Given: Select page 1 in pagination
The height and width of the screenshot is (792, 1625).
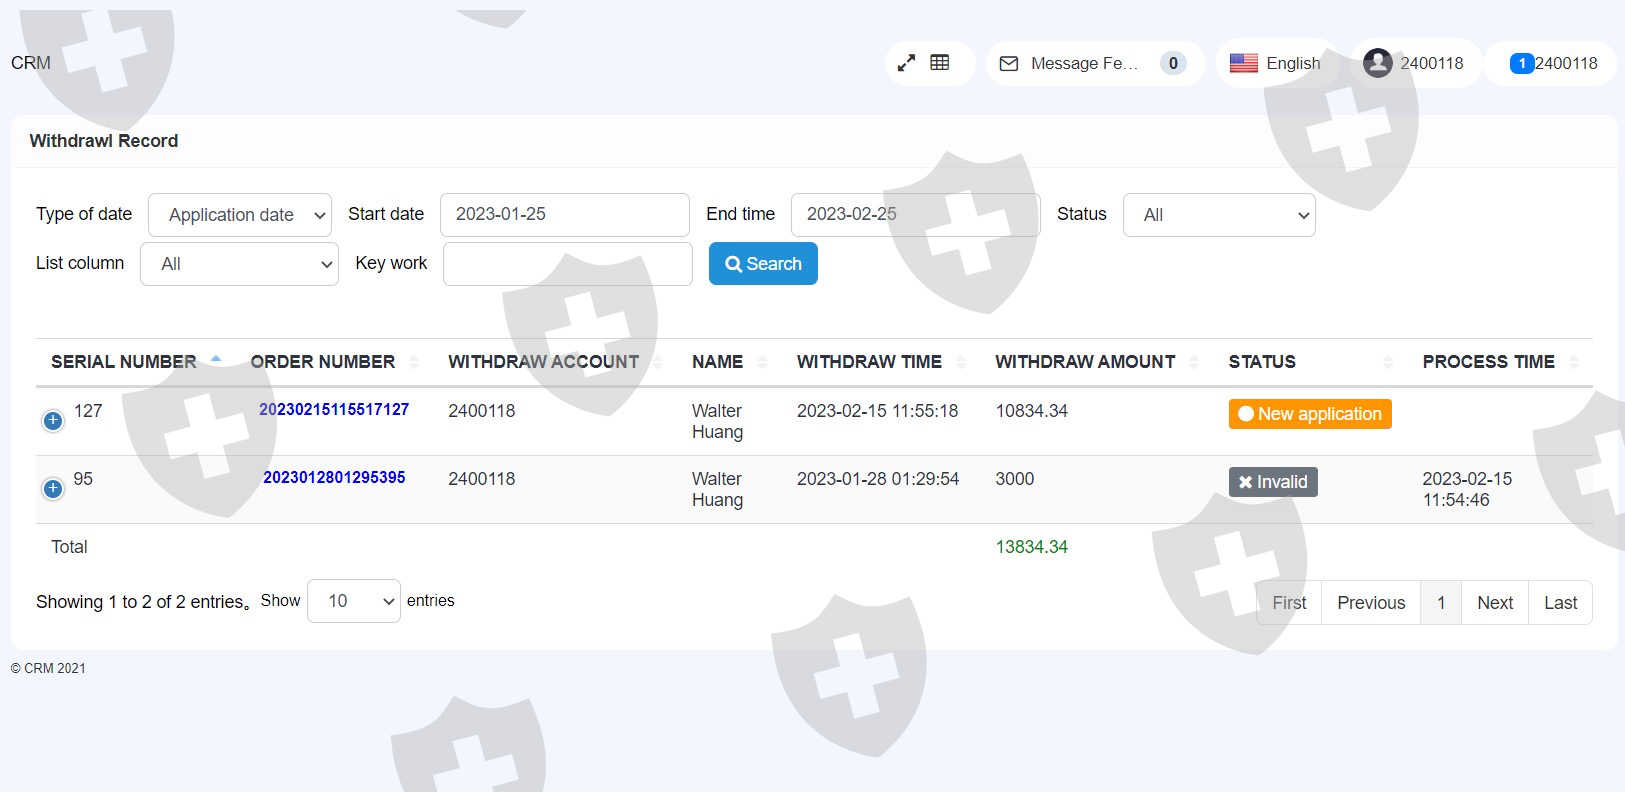Looking at the screenshot, I should click(x=1441, y=603).
